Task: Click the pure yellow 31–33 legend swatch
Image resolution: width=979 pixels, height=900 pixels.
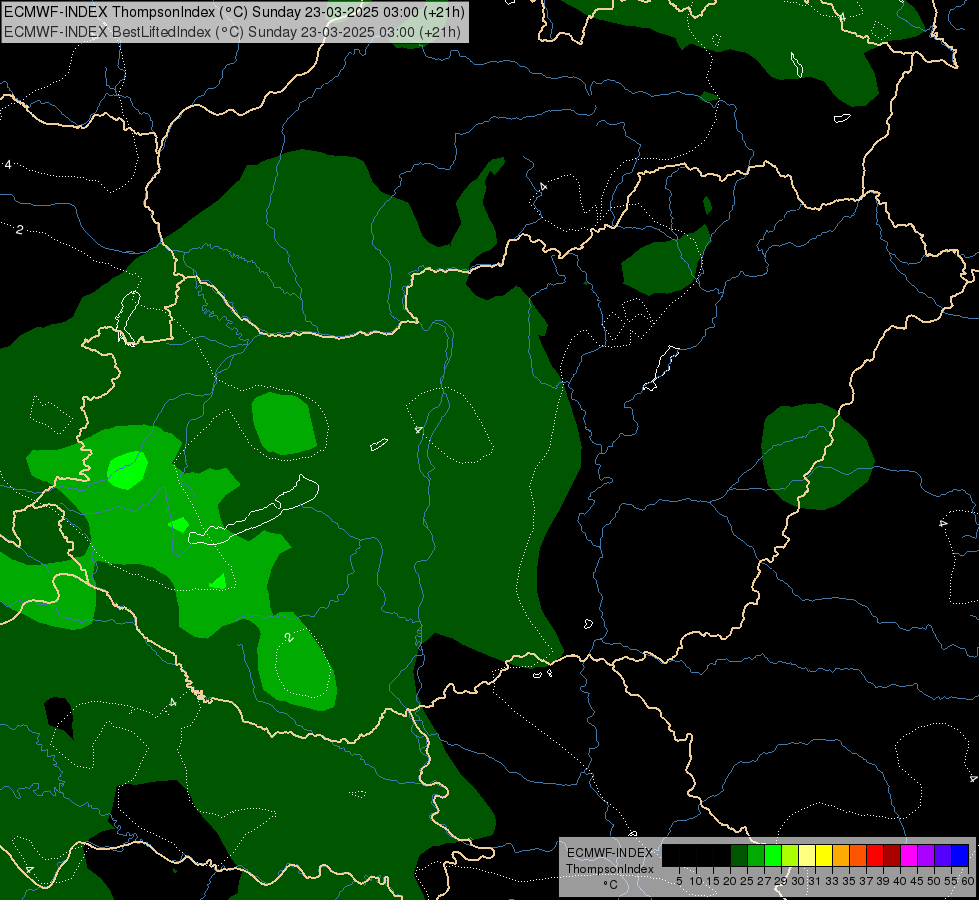Action: (824, 855)
